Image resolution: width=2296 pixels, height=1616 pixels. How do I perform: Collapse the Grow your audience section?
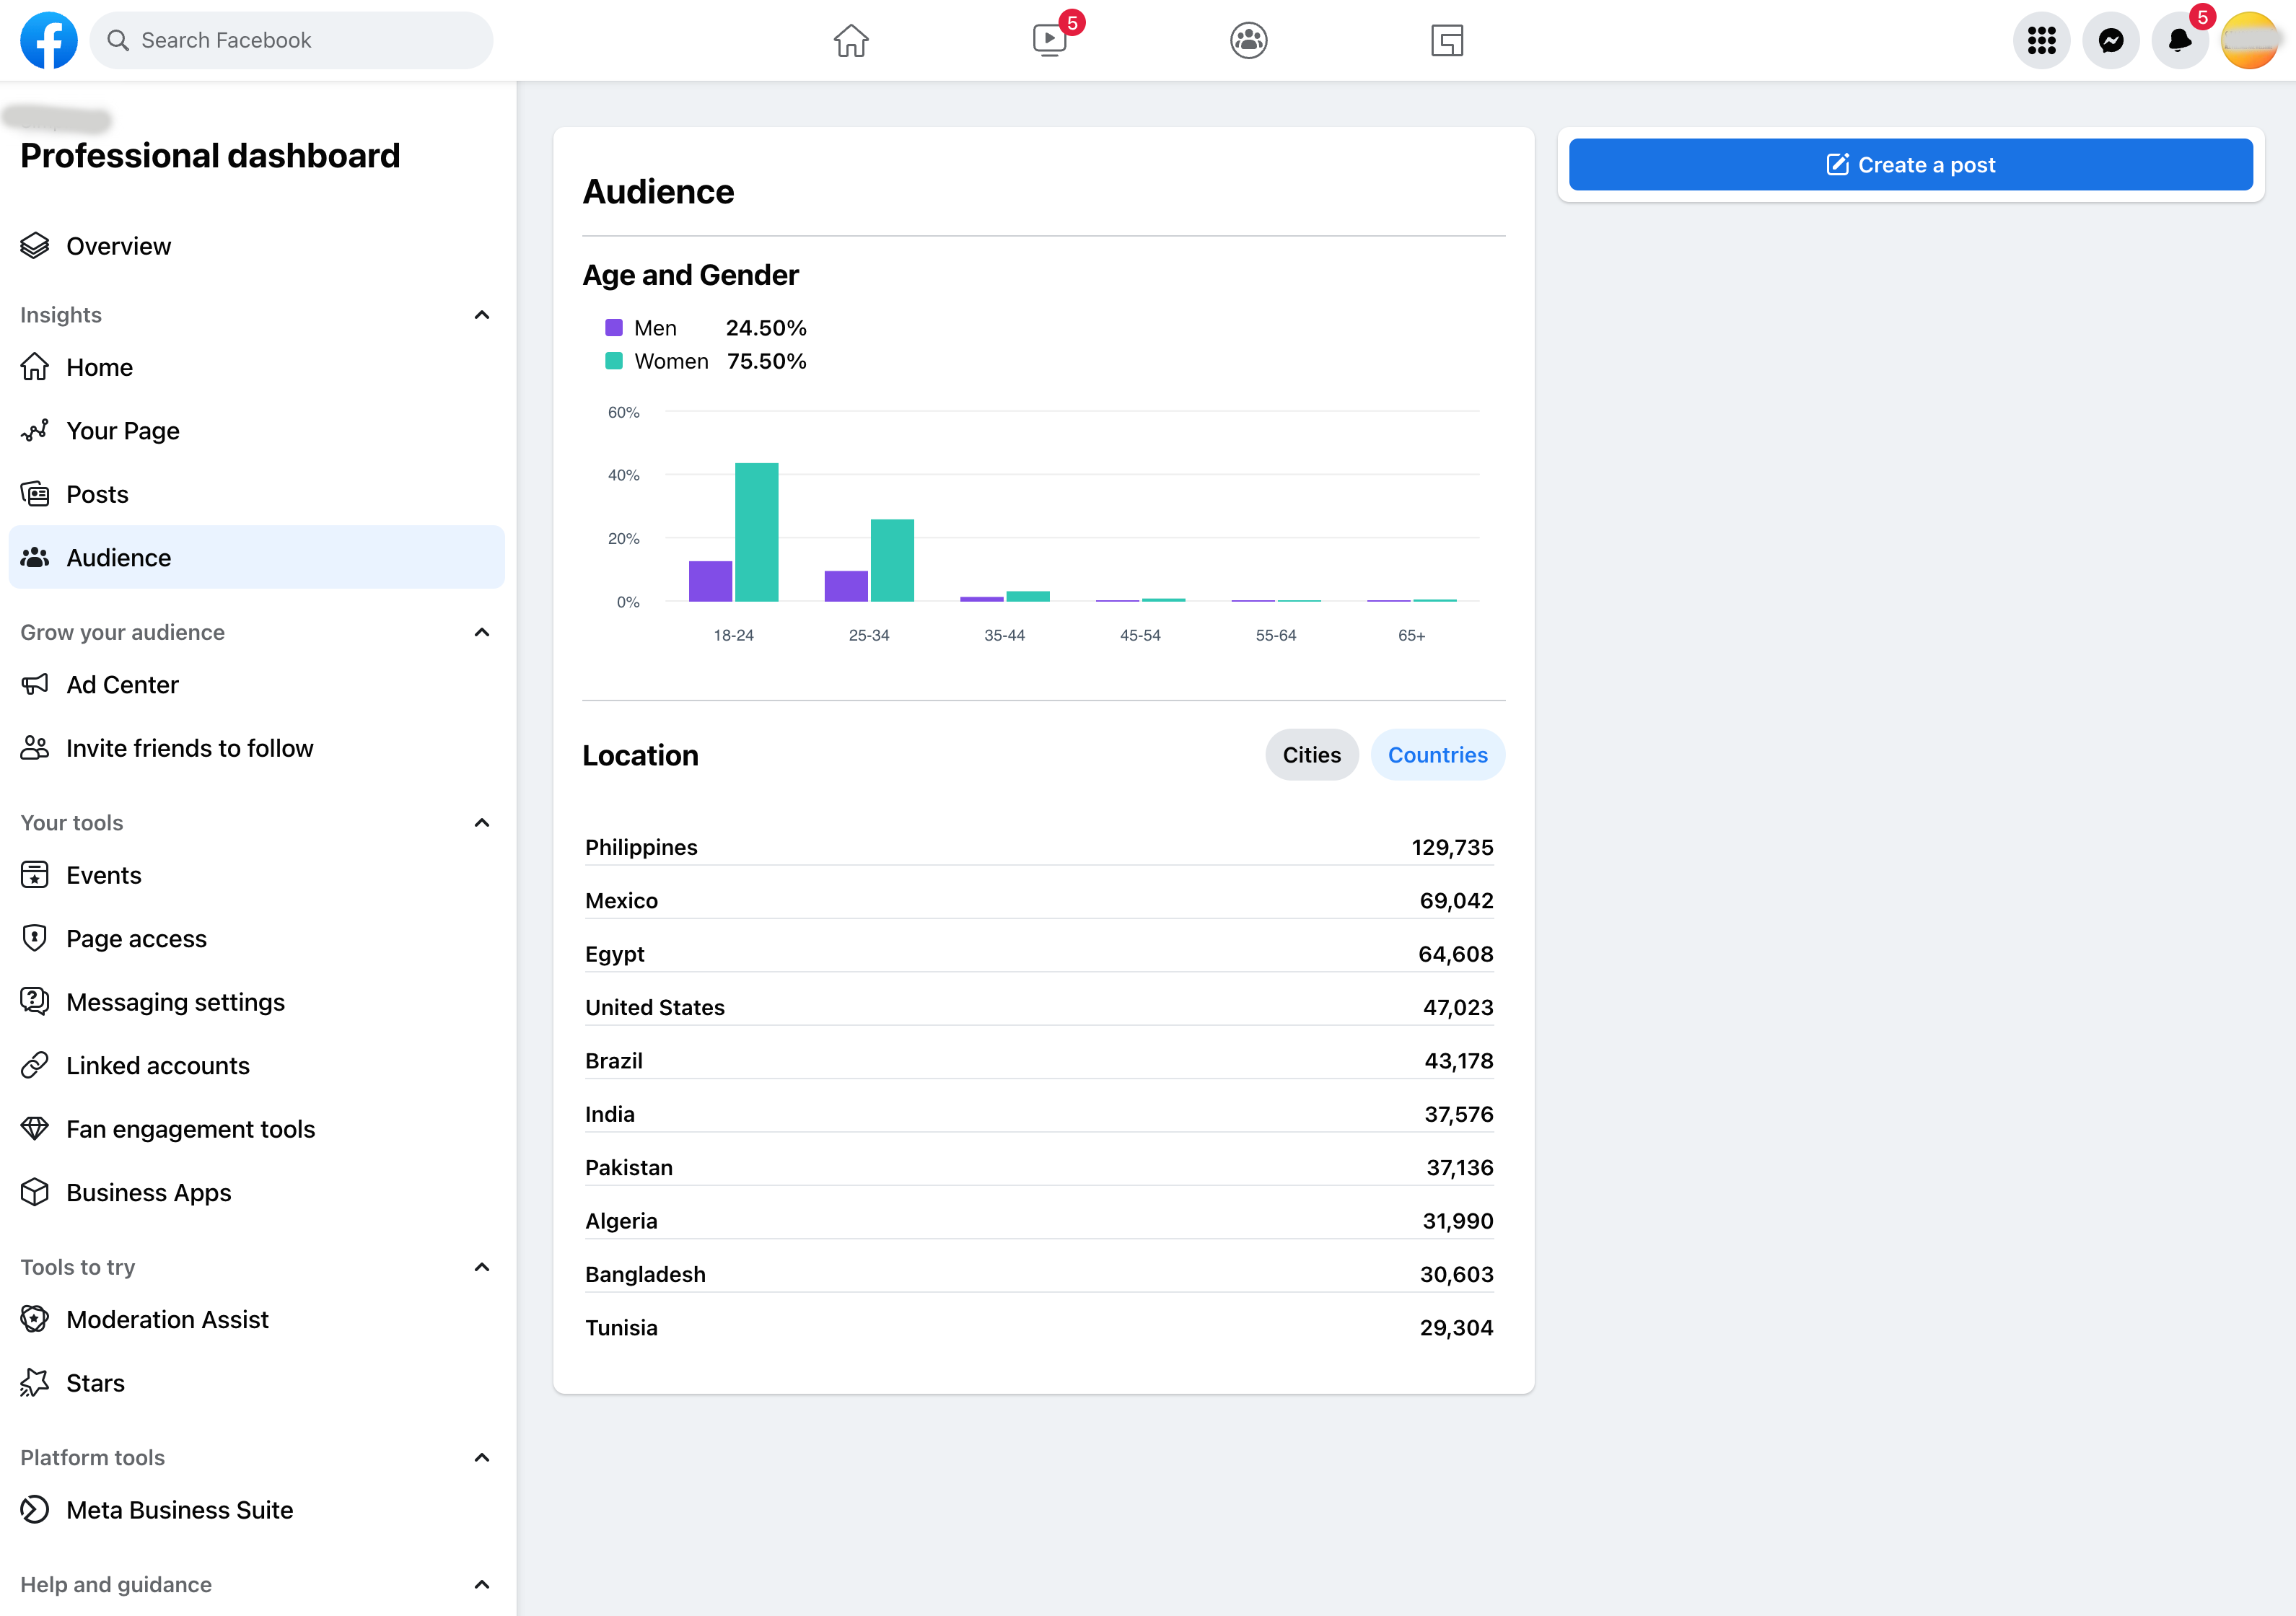tap(481, 632)
